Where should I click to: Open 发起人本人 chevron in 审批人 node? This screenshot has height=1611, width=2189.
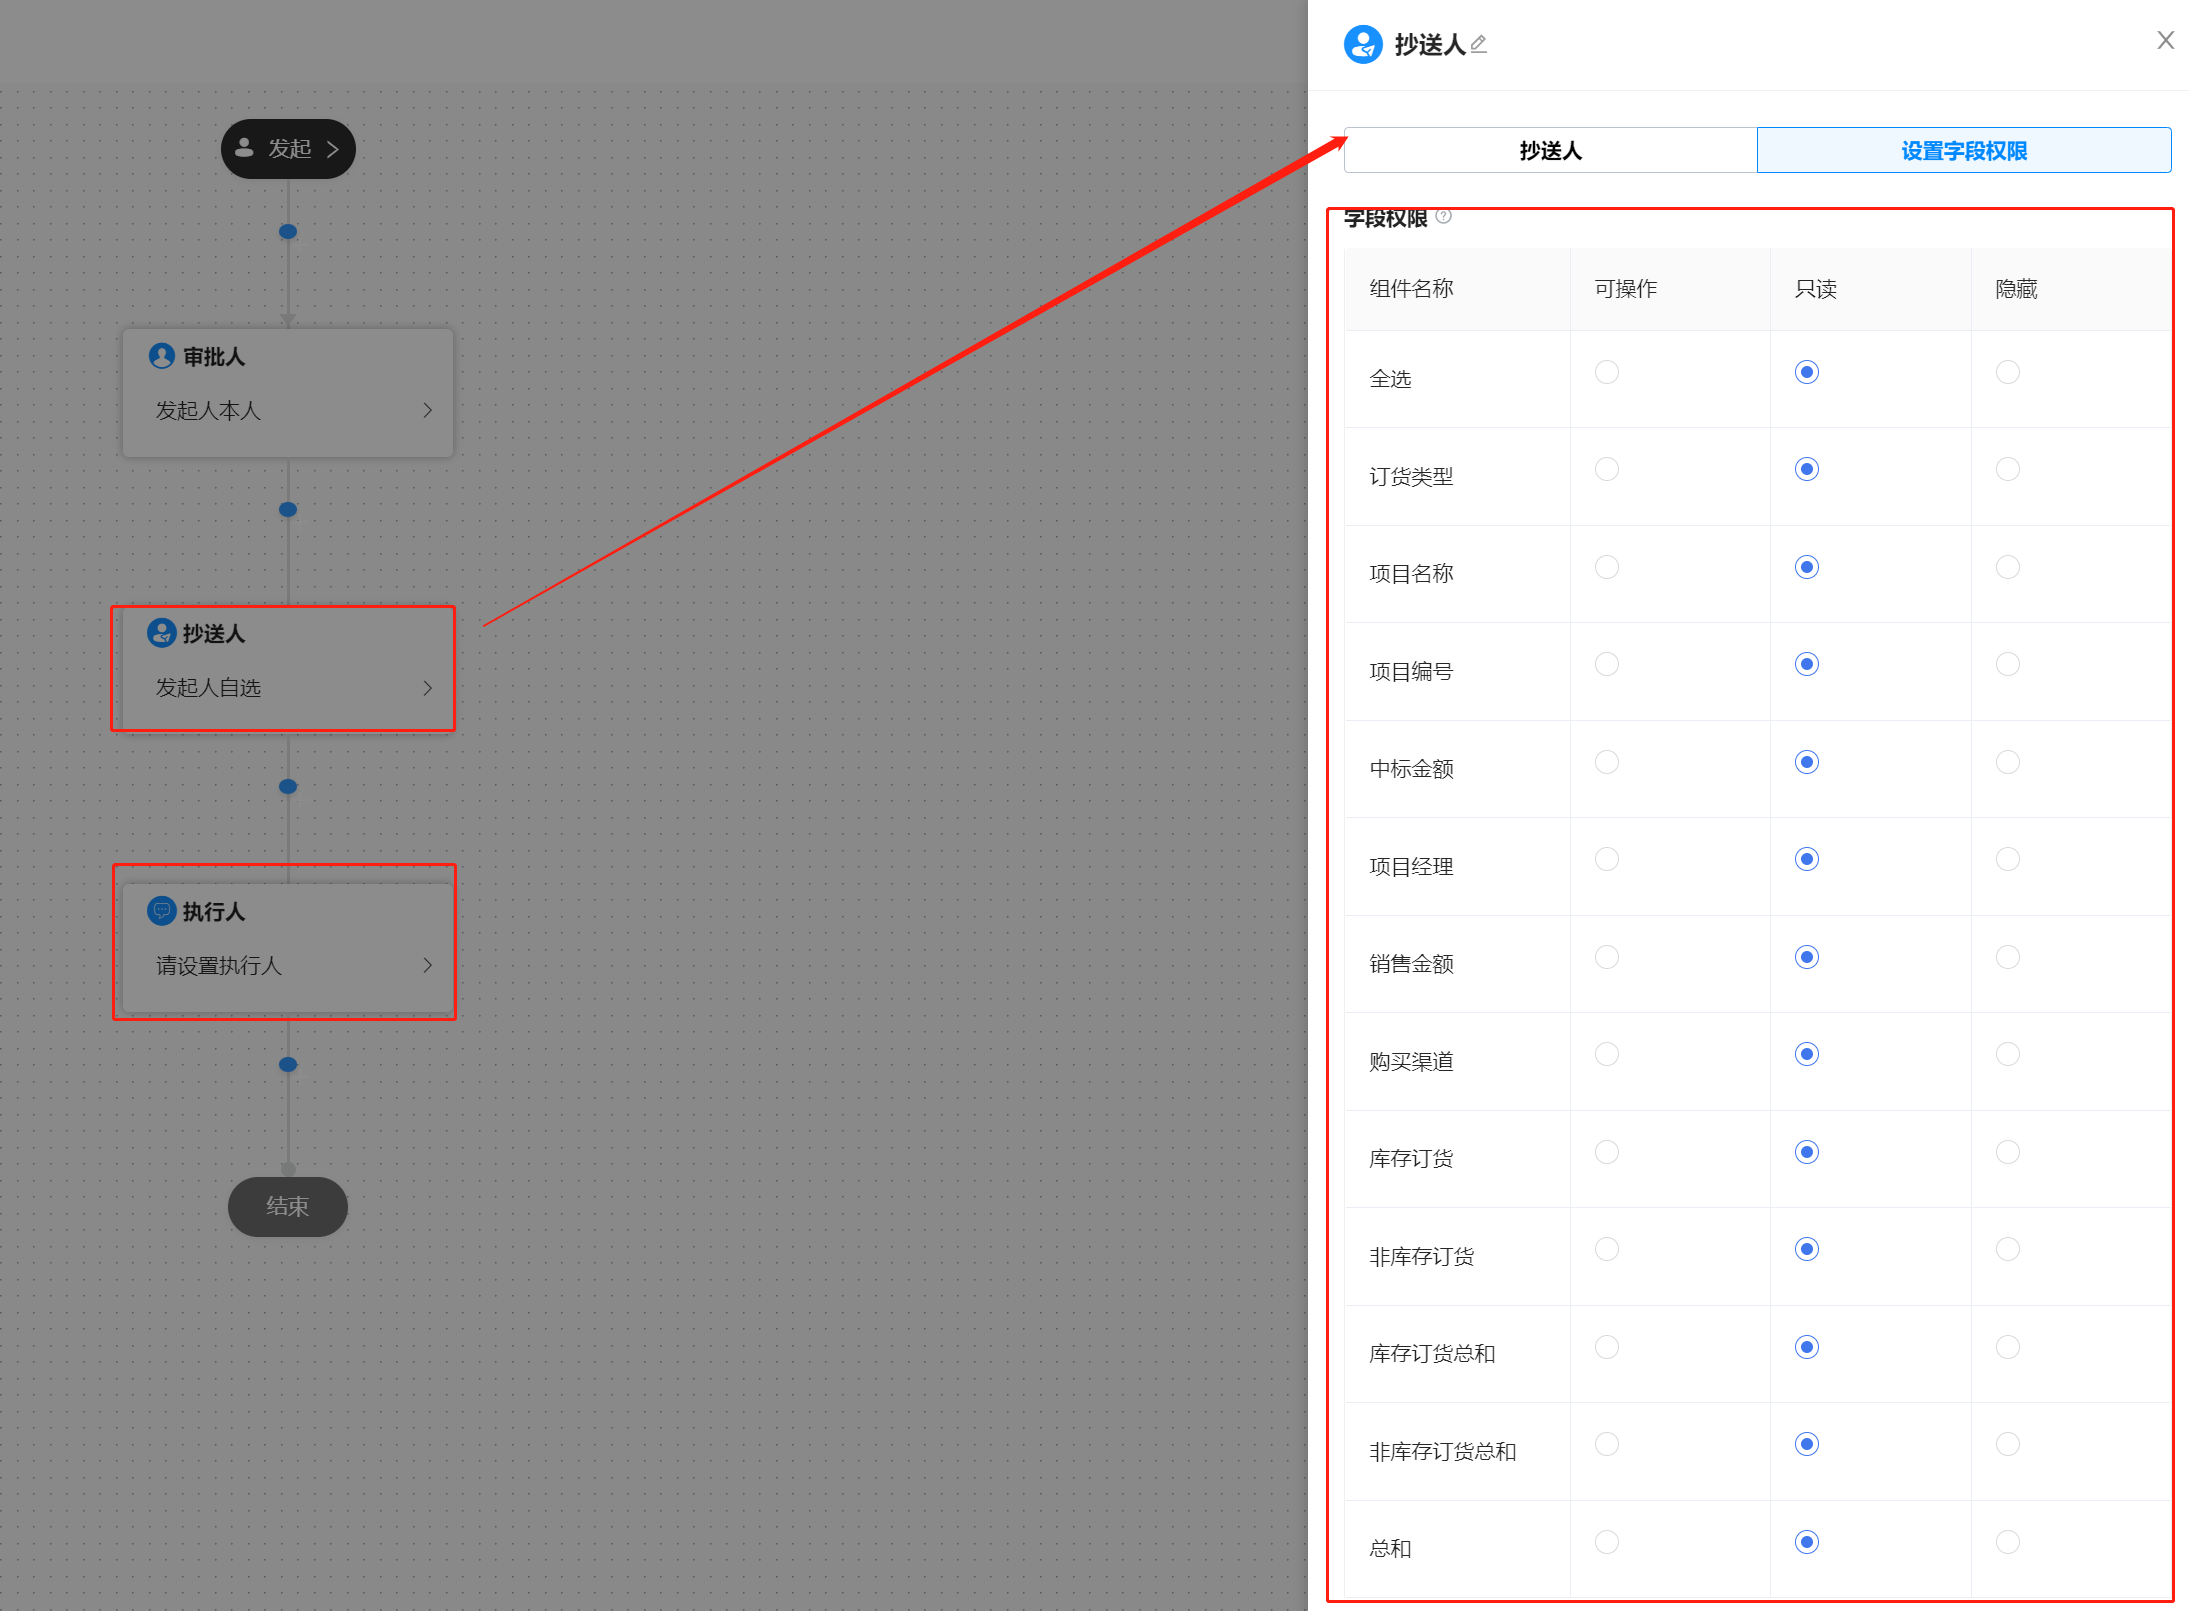(x=428, y=410)
